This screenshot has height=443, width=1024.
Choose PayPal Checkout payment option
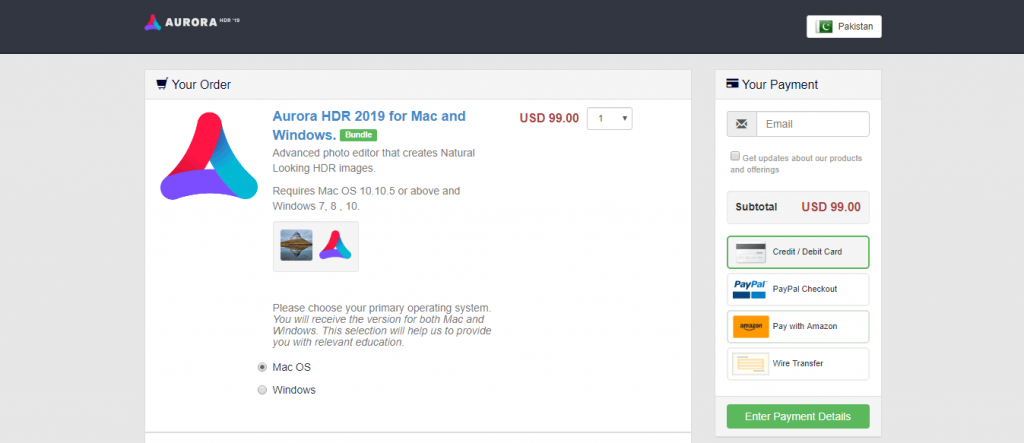[x=798, y=289]
